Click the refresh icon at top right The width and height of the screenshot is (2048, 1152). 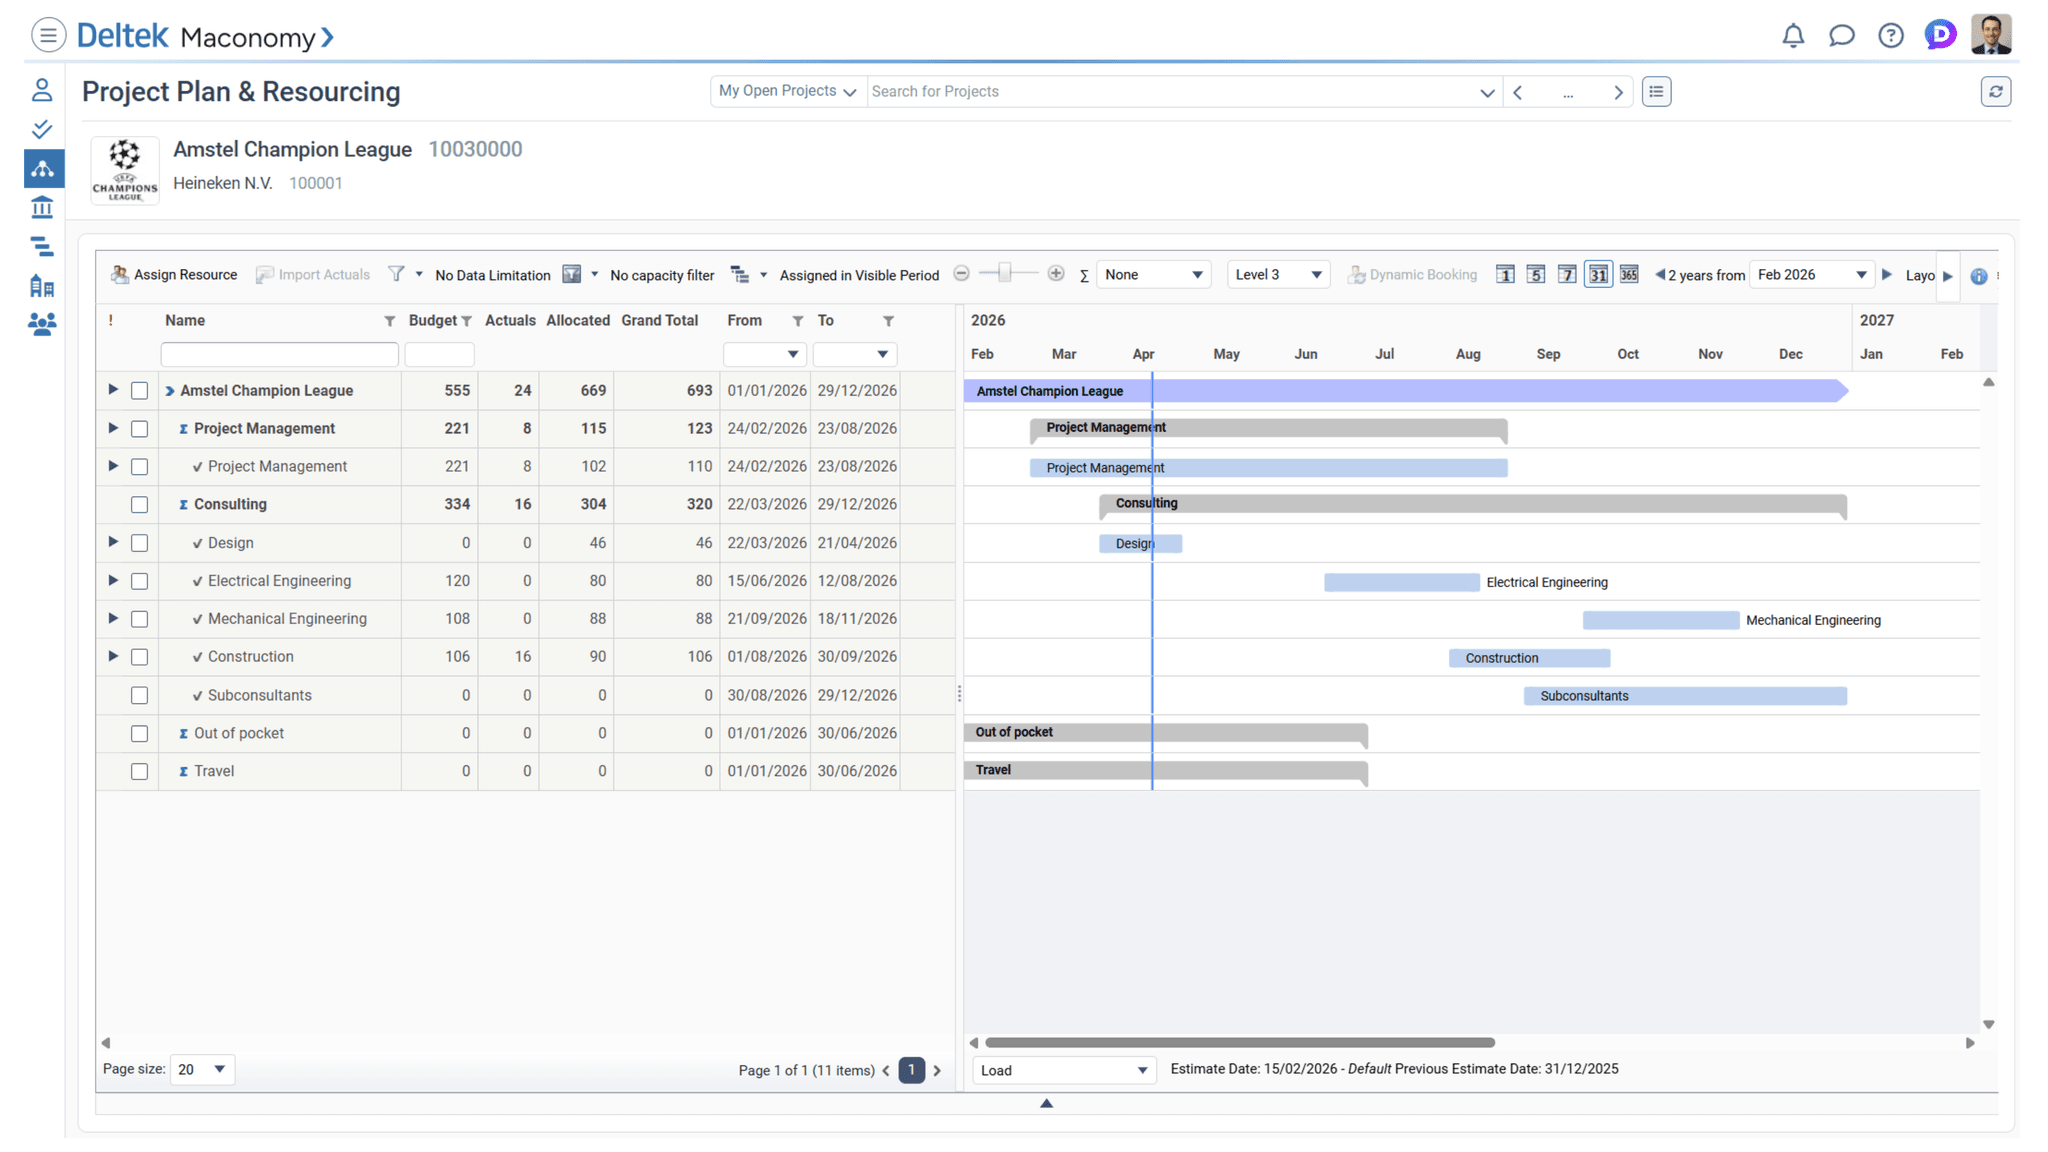pos(1995,91)
